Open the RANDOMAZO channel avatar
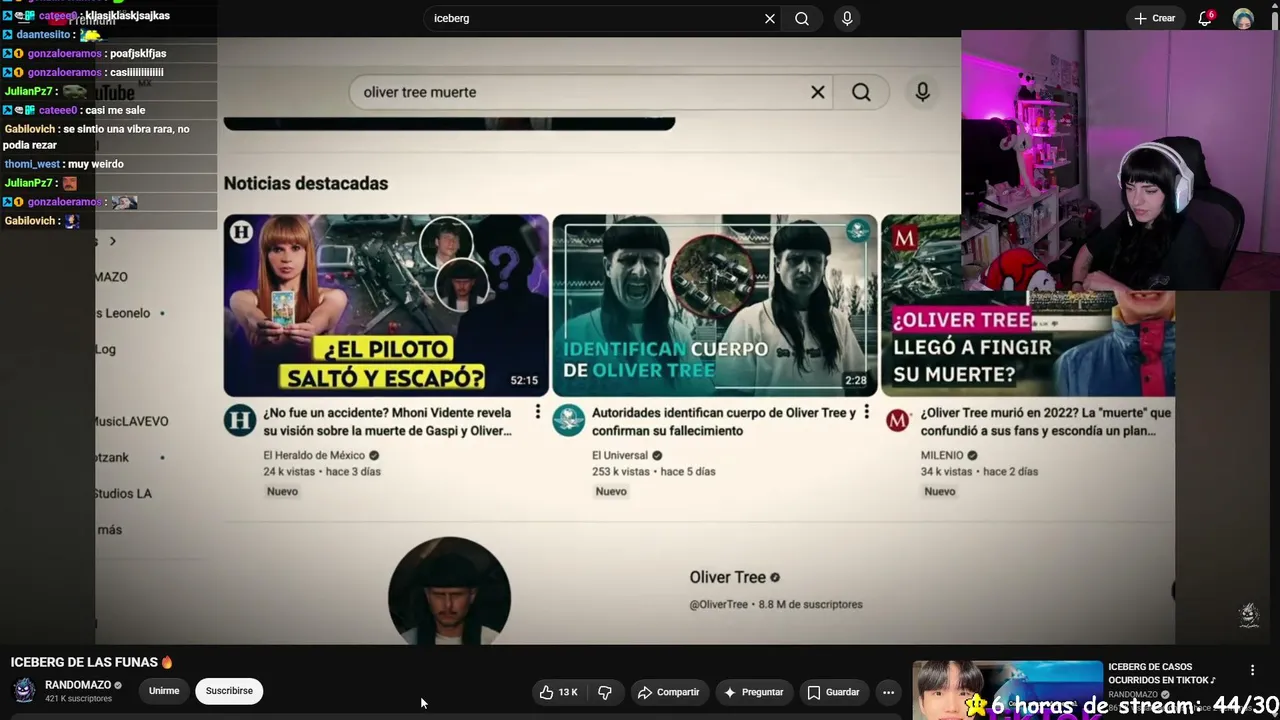Viewport: 1280px width, 720px height. coord(24,691)
